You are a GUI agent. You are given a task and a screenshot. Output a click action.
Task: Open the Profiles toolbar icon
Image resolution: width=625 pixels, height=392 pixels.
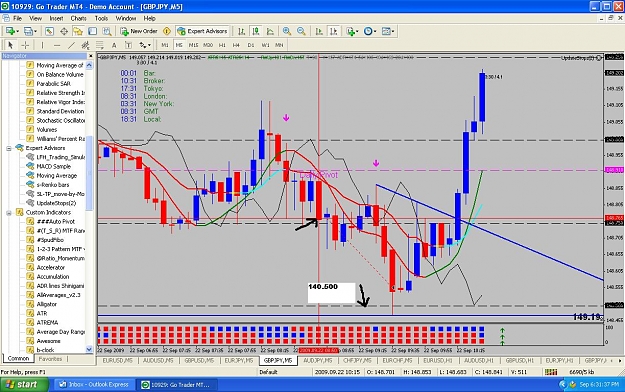tap(30, 31)
